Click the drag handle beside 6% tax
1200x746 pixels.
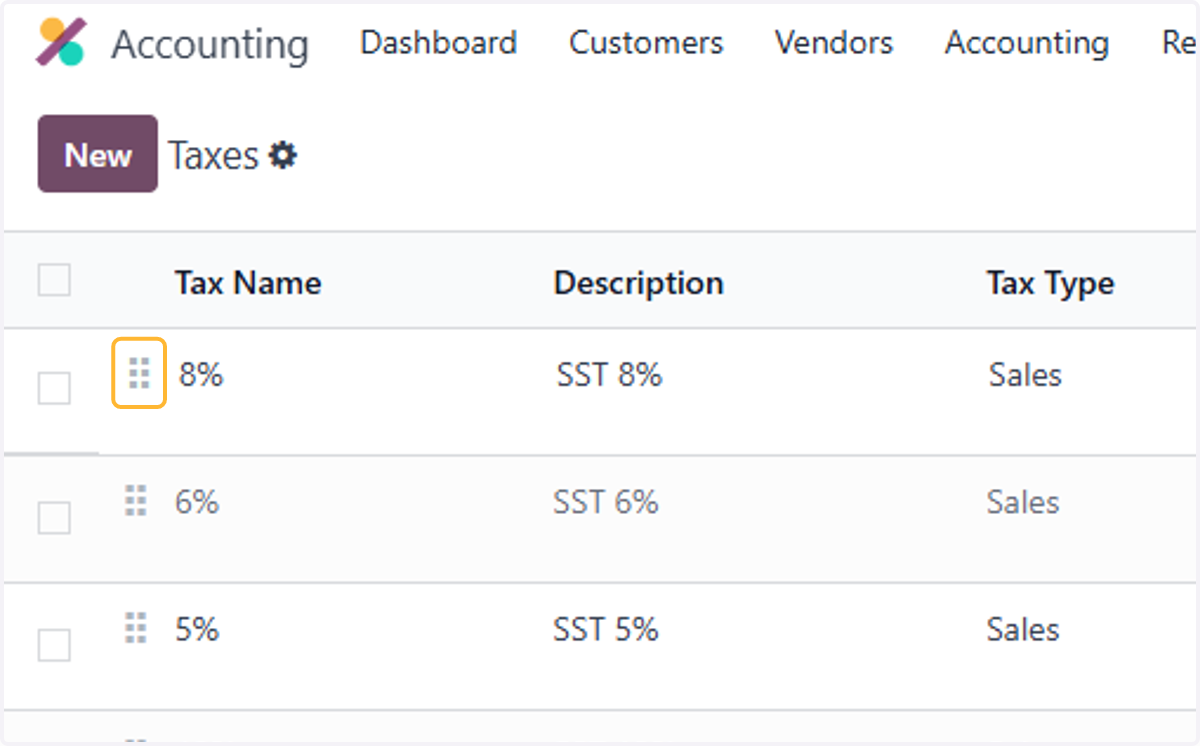(x=136, y=500)
